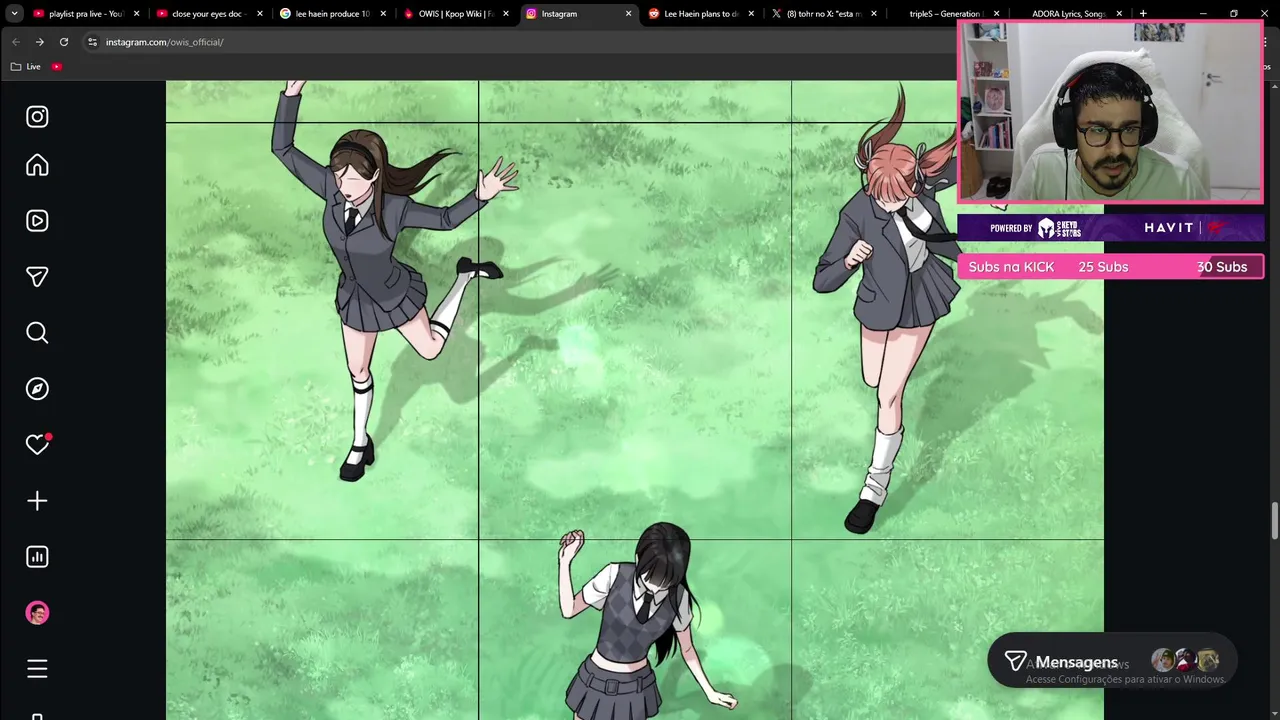
Task: Close the OWIS Kpop Wiki tab
Action: click(x=506, y=14)
